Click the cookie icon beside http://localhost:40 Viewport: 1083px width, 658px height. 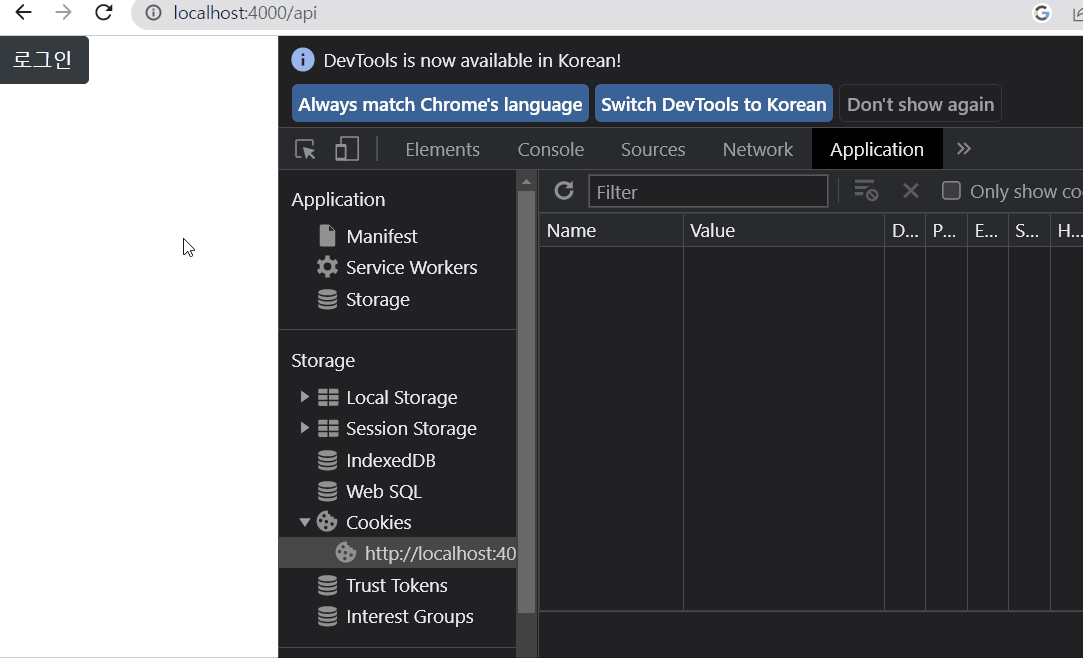(346, 553)
